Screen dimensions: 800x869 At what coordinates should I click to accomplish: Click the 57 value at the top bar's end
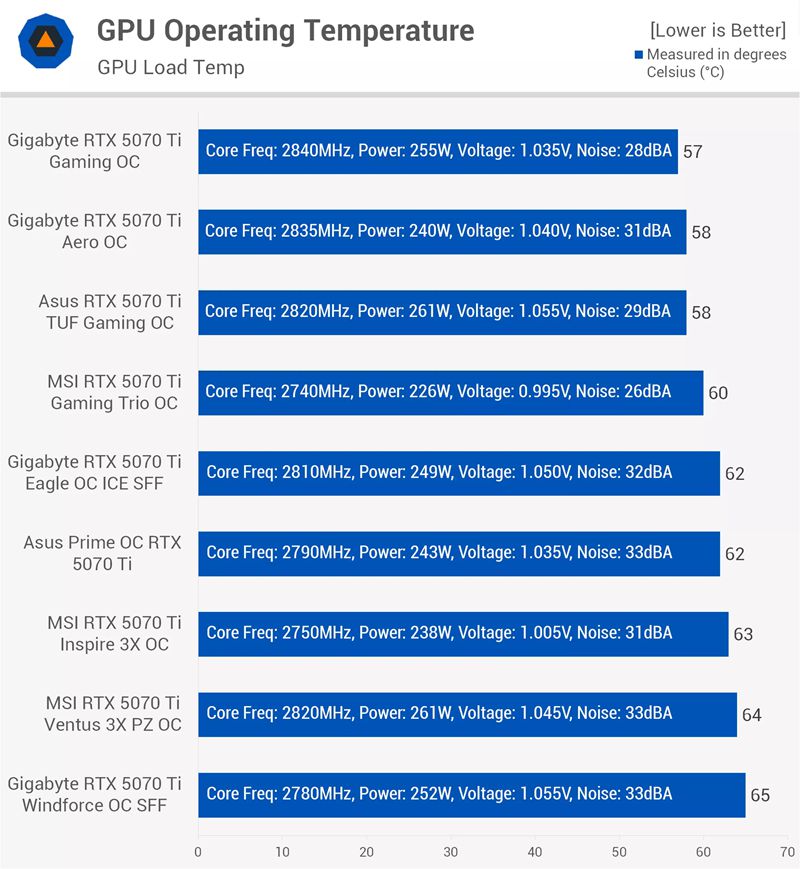coord(692,152)
